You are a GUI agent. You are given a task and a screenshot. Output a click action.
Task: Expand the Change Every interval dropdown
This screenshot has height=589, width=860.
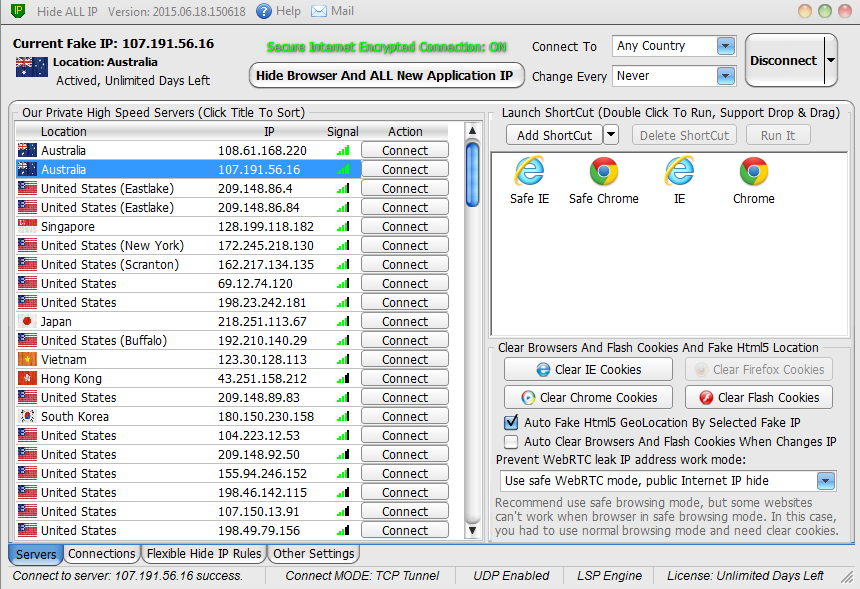725,76
